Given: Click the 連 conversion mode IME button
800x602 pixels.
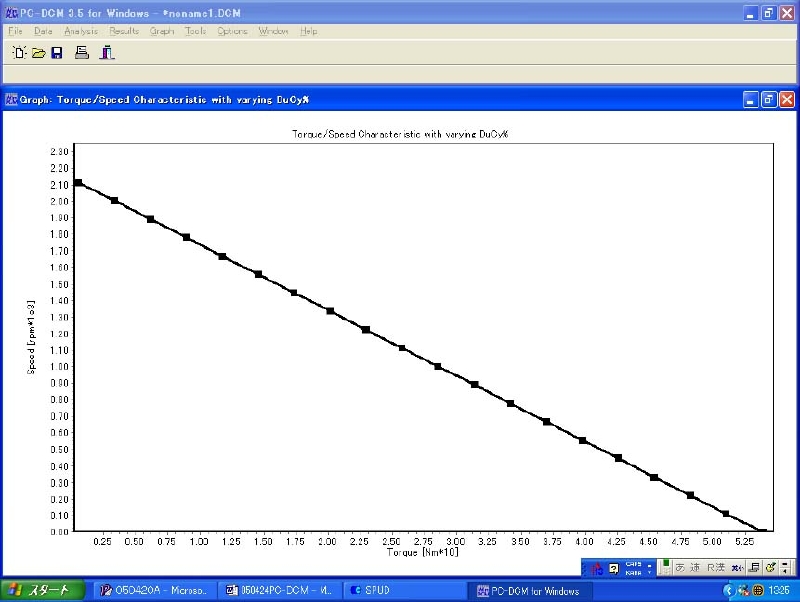Looking at the screenshot, I should (695, 567).
